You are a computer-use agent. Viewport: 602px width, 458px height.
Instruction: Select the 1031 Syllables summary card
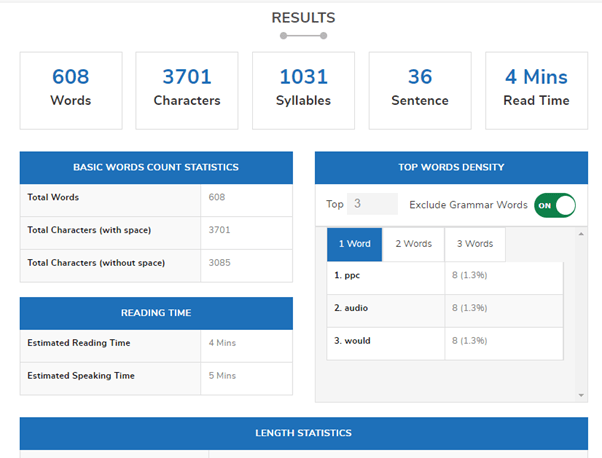coord(304,90)
